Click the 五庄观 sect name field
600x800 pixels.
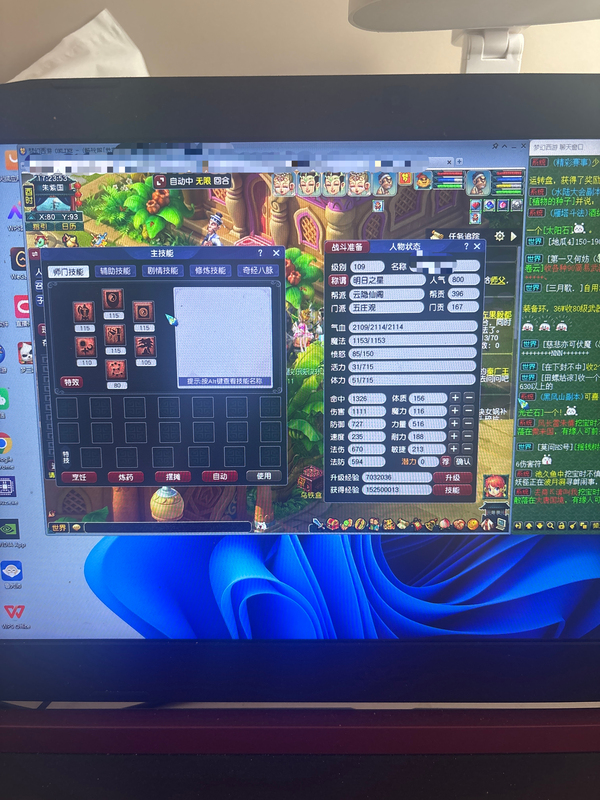[387, 308]
